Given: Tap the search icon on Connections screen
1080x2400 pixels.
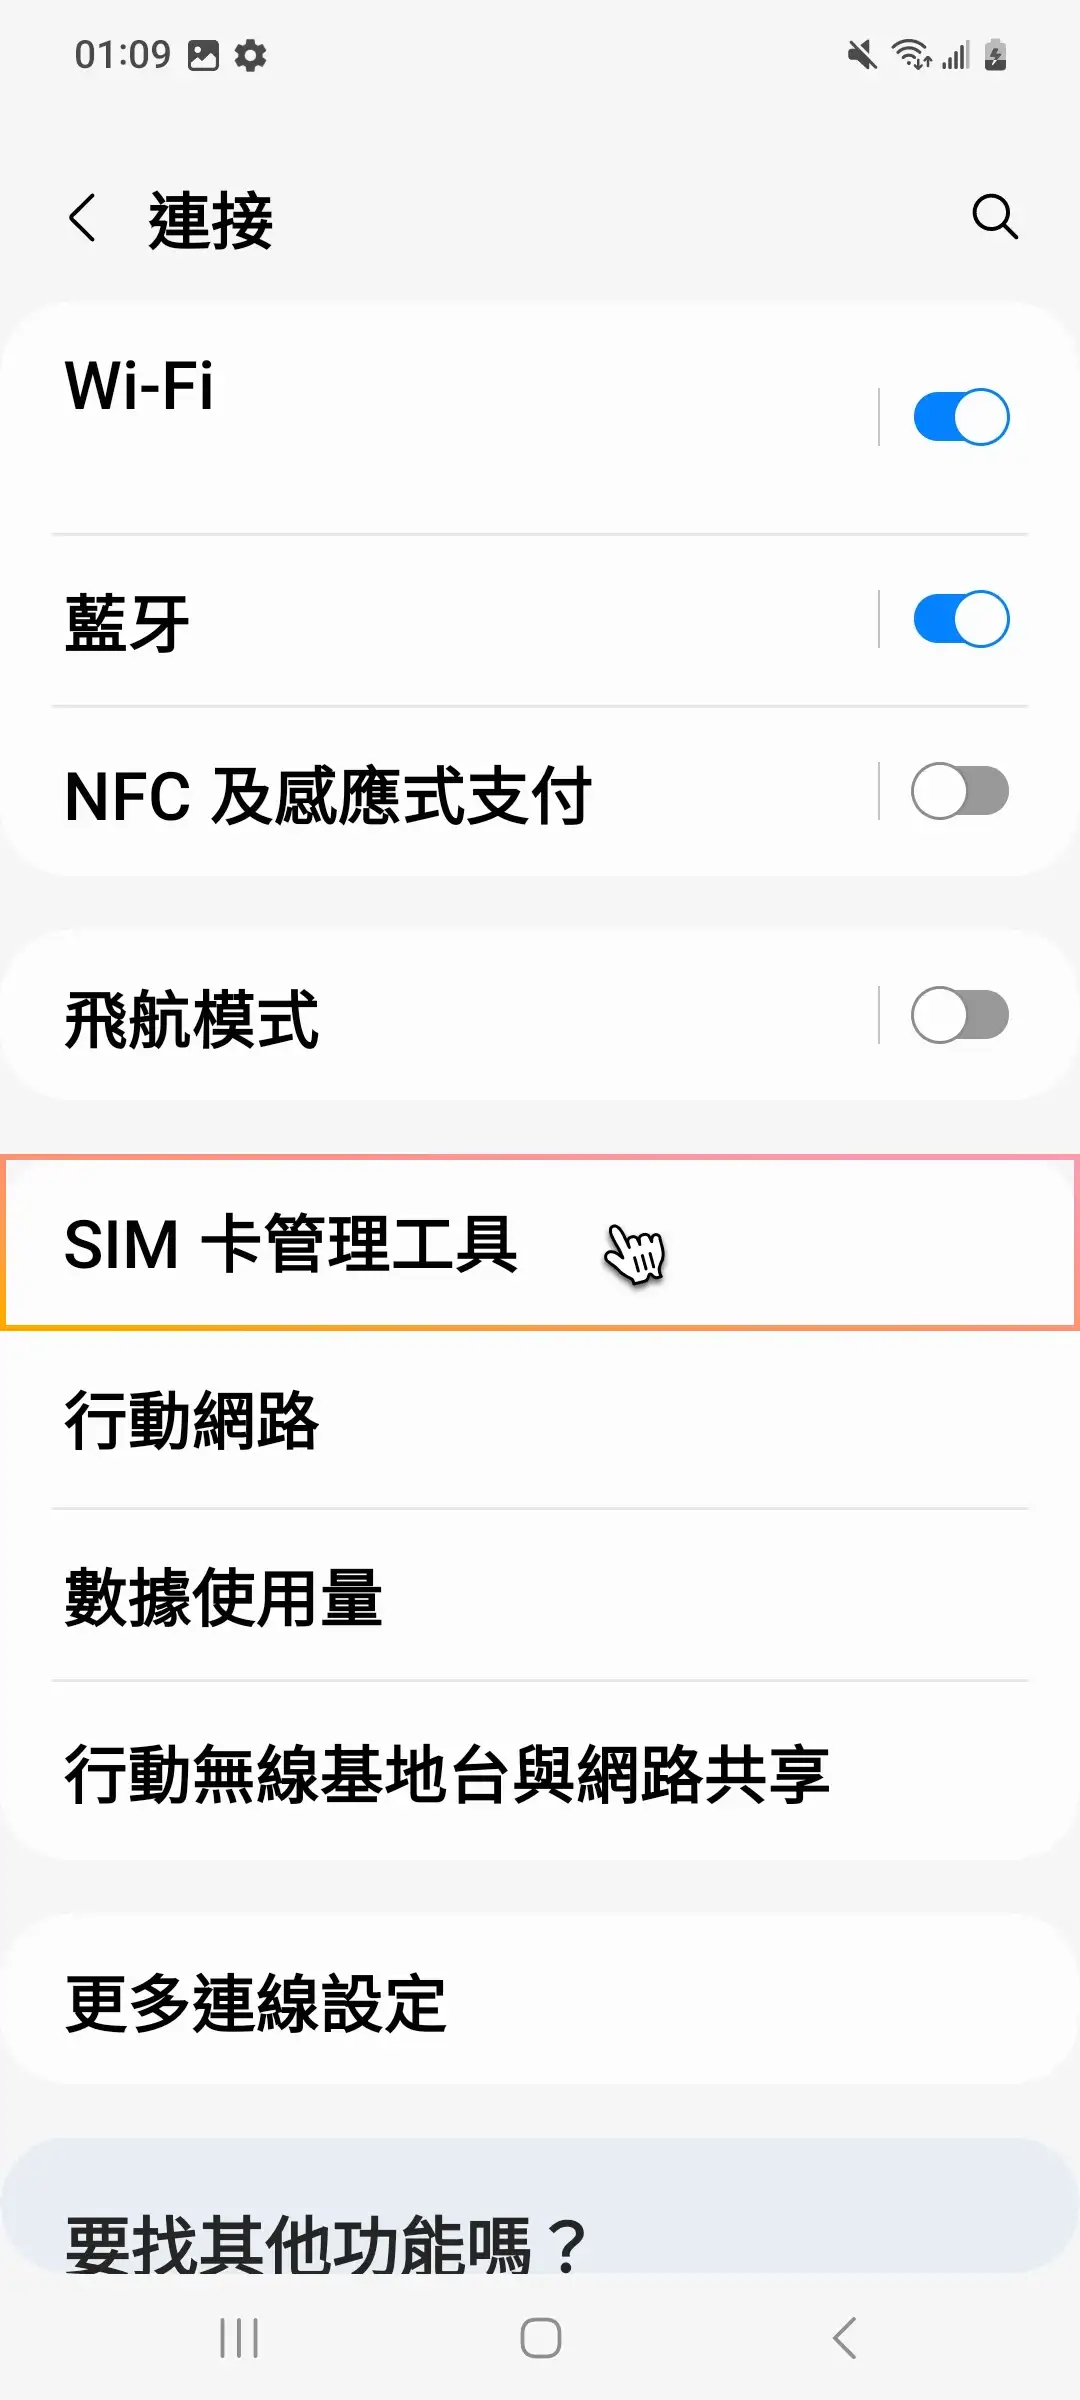Looking at the screenshot, I should click(x=995, y=218).
